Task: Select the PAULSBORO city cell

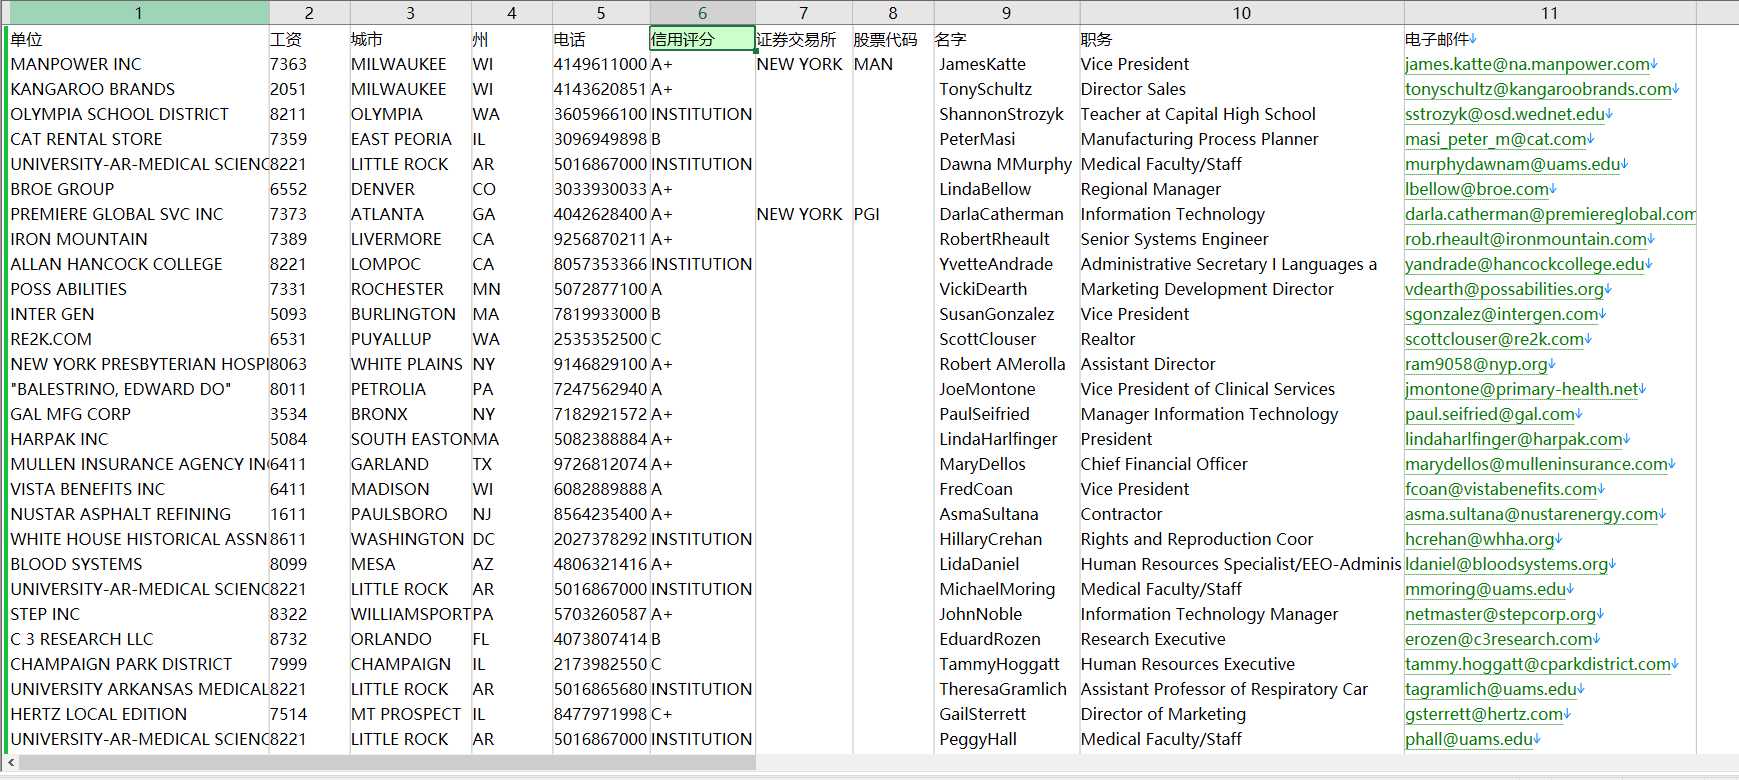Action: (x=410, y=514)
